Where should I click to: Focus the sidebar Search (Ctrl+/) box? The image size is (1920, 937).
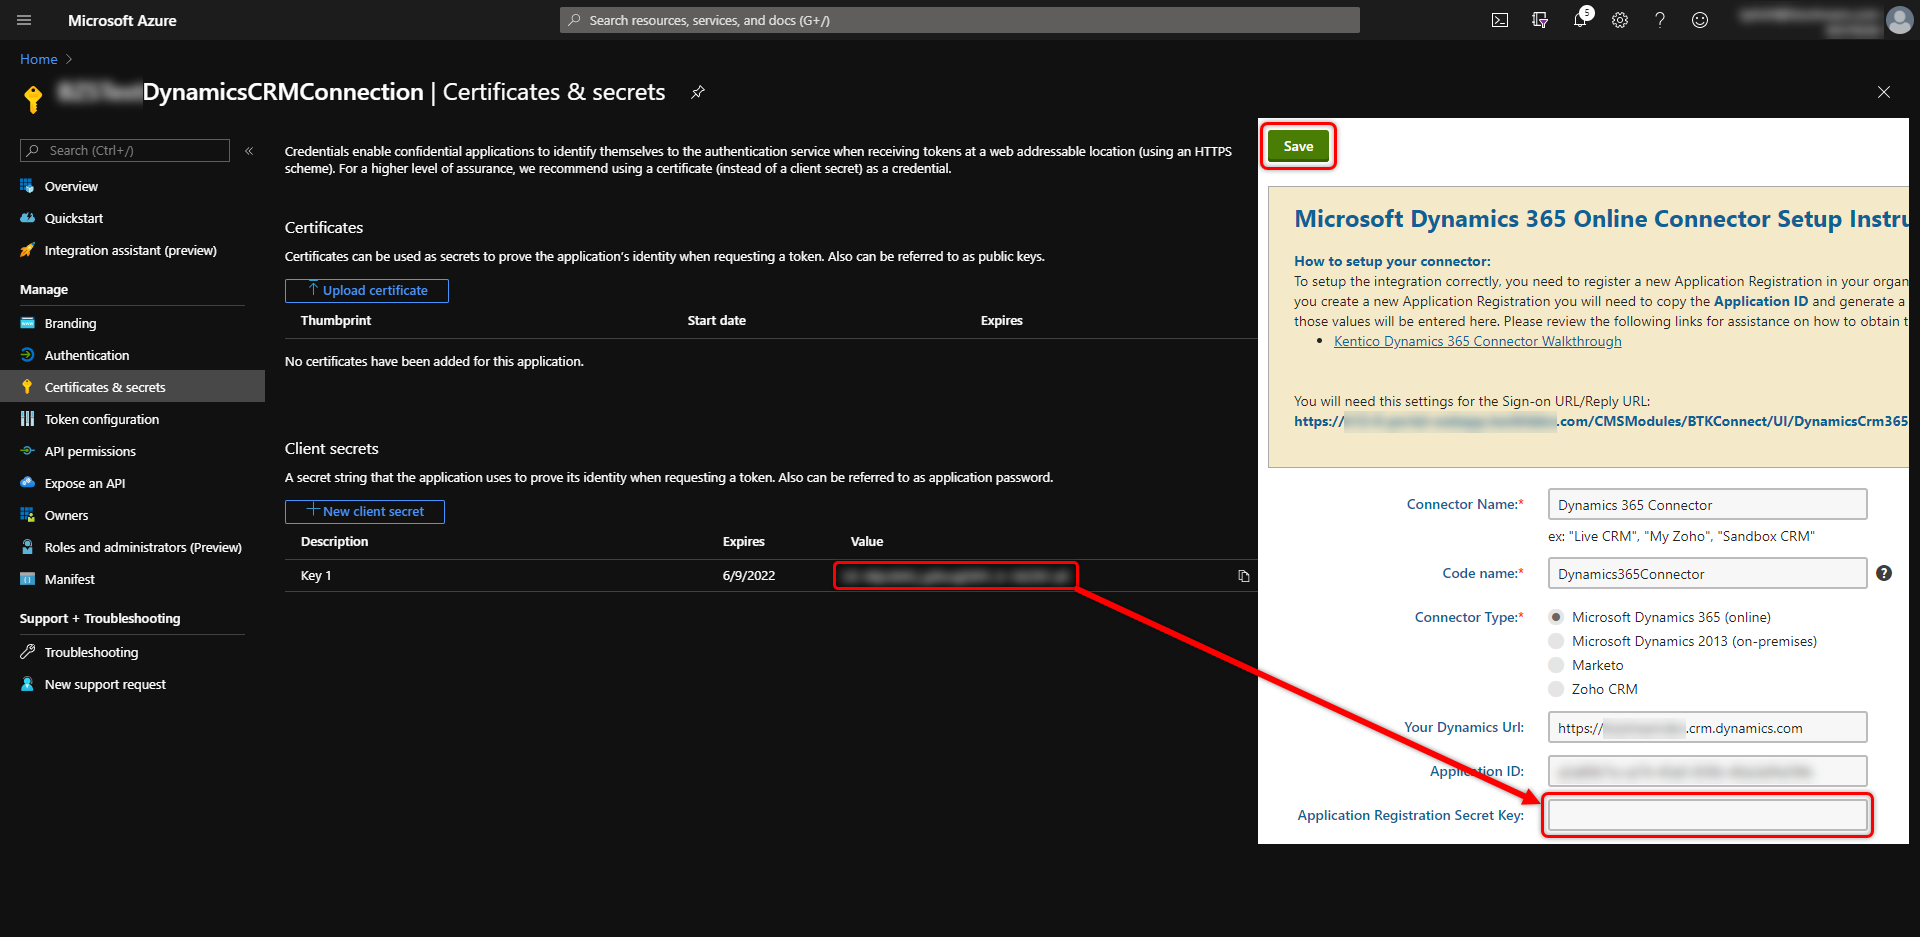[x=125, y=150]
